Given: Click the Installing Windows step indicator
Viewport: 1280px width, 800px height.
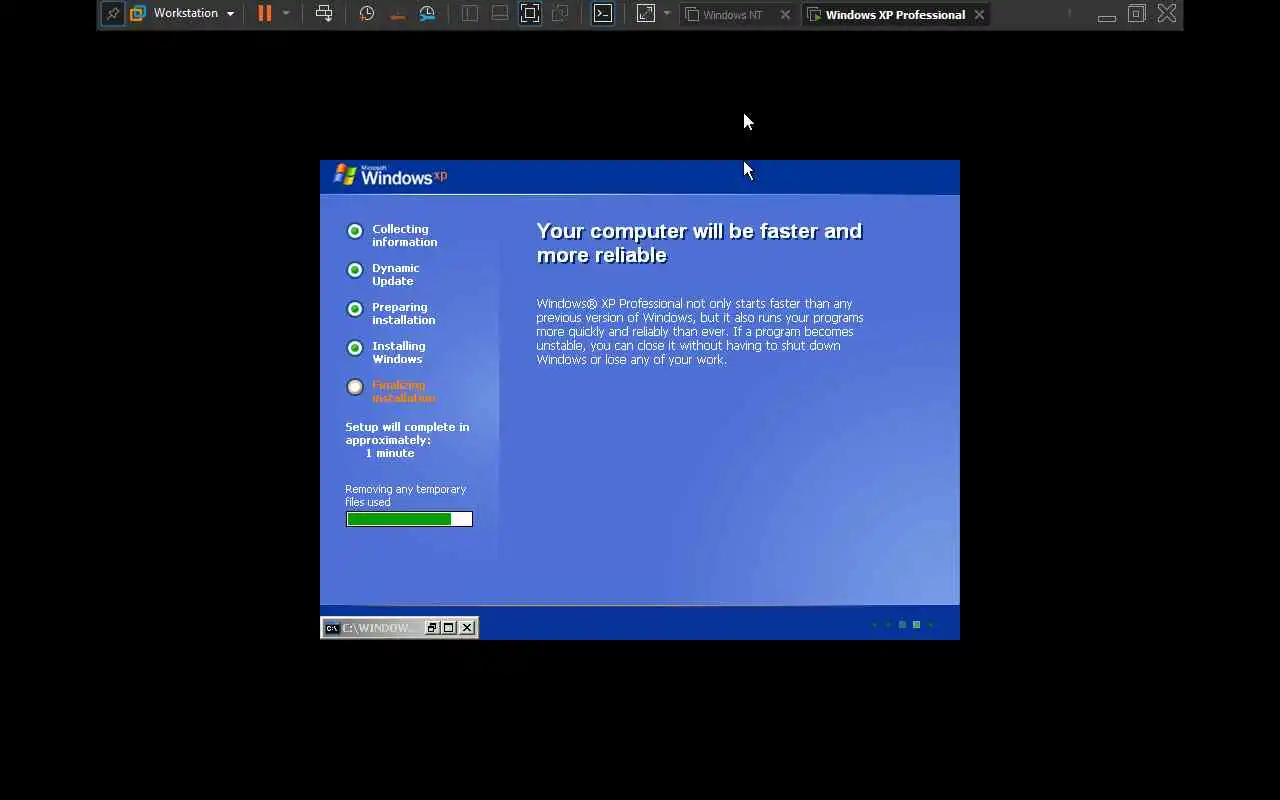Looking at the screenshot, I should click(x=355, y=348).
